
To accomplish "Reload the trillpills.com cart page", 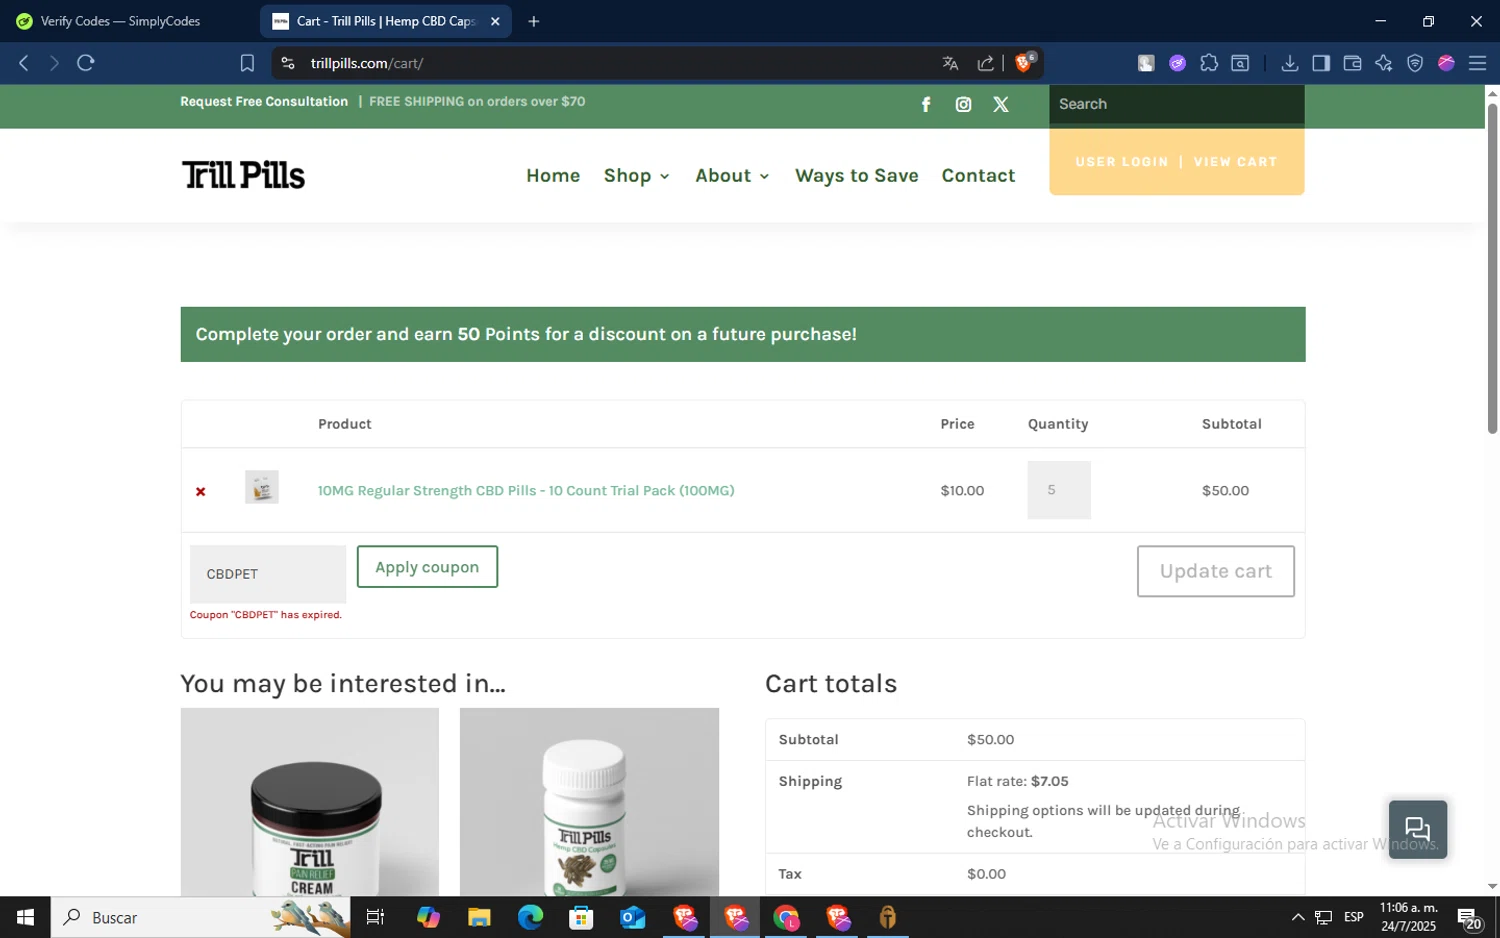I will click(x=86, y=63).
